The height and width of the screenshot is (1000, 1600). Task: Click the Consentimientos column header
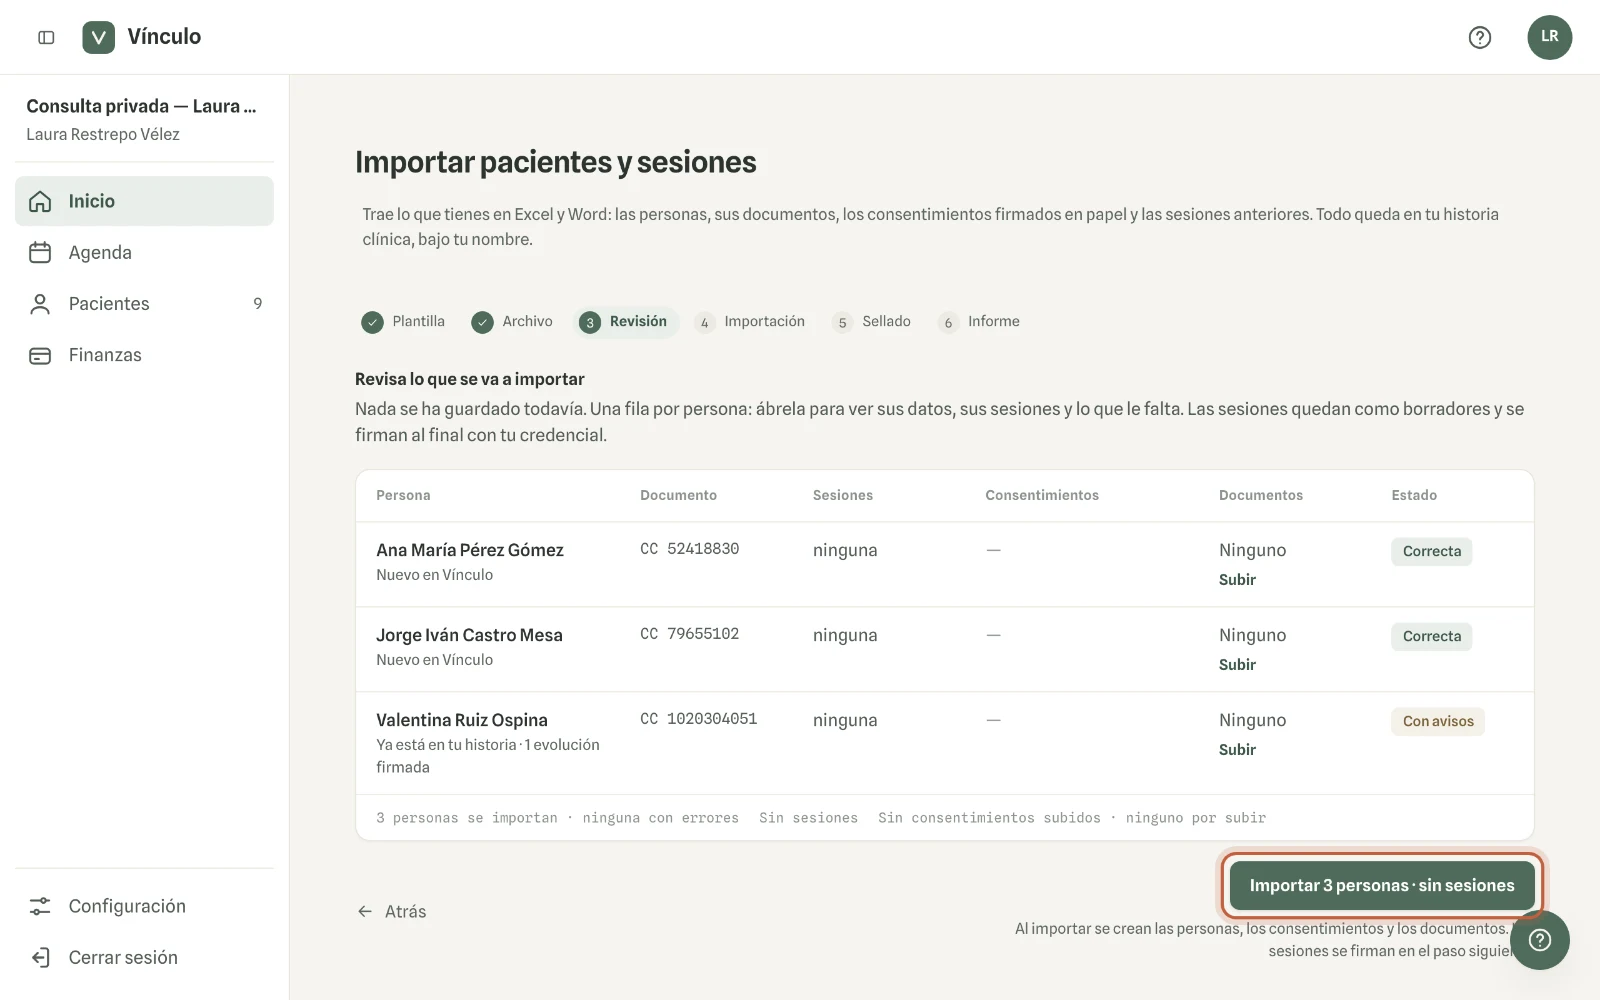pyautogui.click(x=1042, y=495)
